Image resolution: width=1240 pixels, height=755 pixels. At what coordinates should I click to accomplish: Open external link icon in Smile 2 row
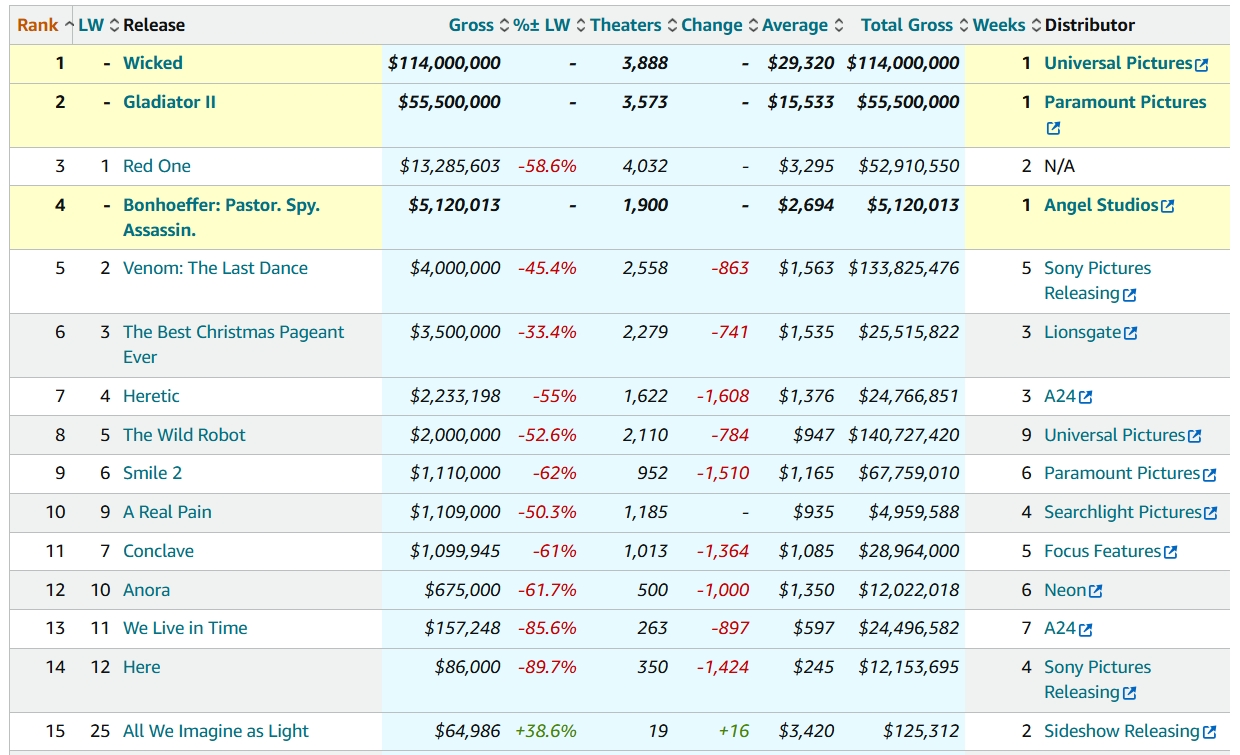(x=1210, y=475)
